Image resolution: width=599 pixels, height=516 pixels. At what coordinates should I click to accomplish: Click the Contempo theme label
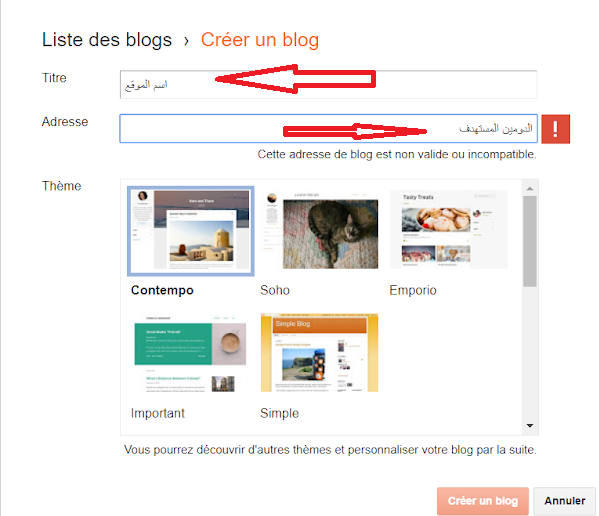tap(162, 290)
